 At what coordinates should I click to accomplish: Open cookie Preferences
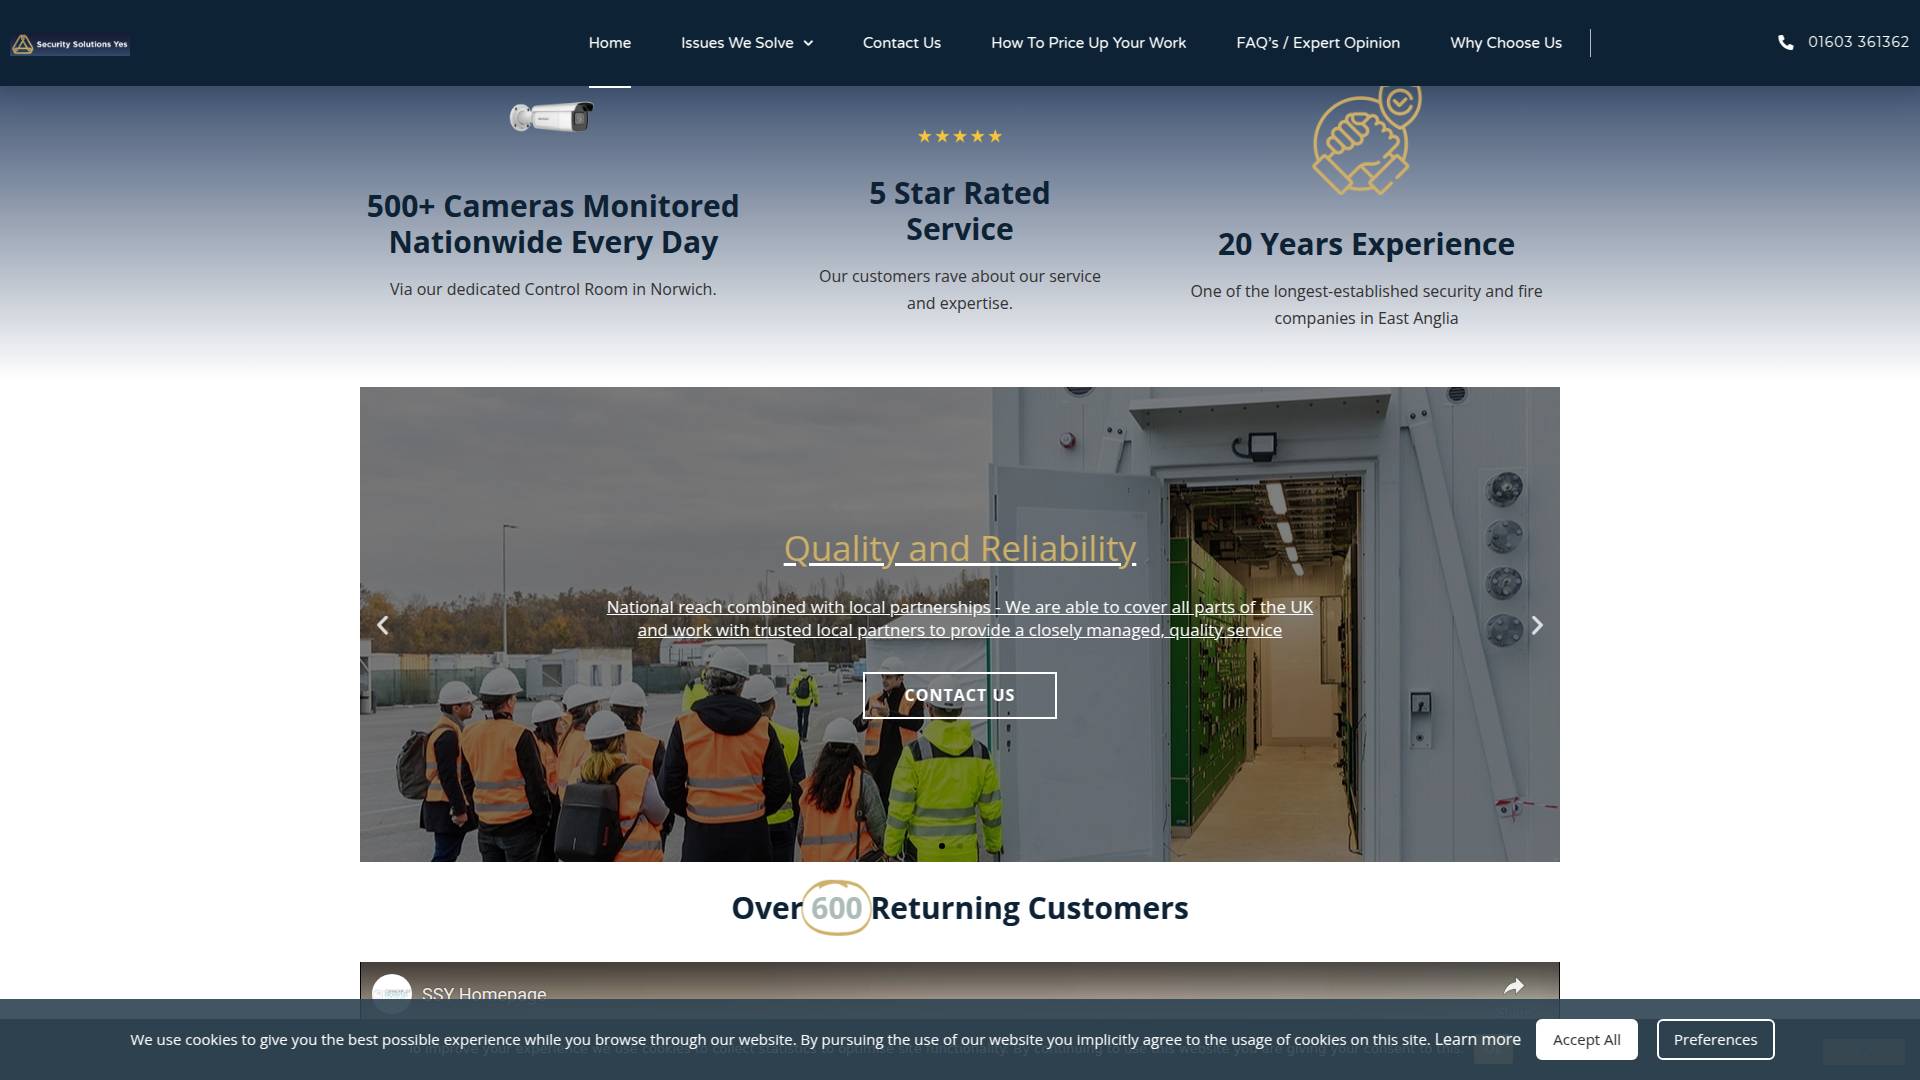[x=1715, y=1039]
